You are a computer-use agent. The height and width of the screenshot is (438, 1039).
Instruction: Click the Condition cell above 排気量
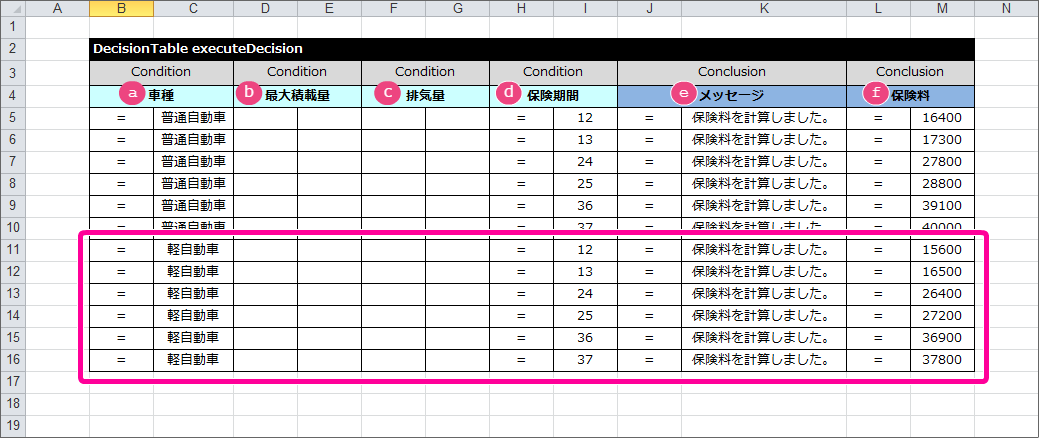425,72
